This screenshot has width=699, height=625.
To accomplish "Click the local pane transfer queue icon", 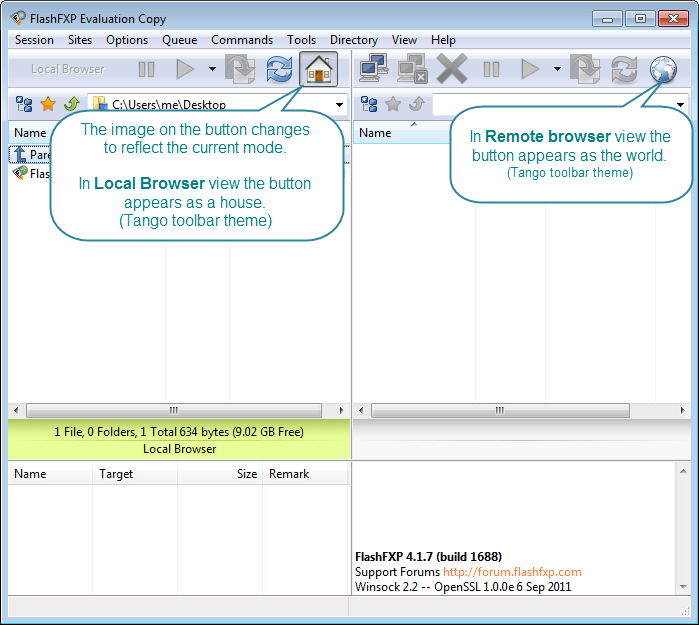I will (x=241, y=69).
